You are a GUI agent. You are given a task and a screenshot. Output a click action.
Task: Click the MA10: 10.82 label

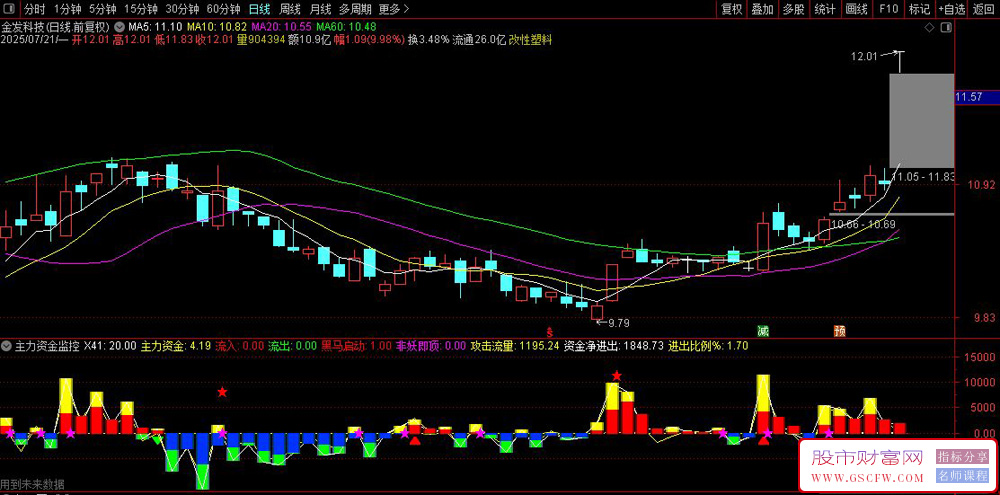[x=217, y=27]
